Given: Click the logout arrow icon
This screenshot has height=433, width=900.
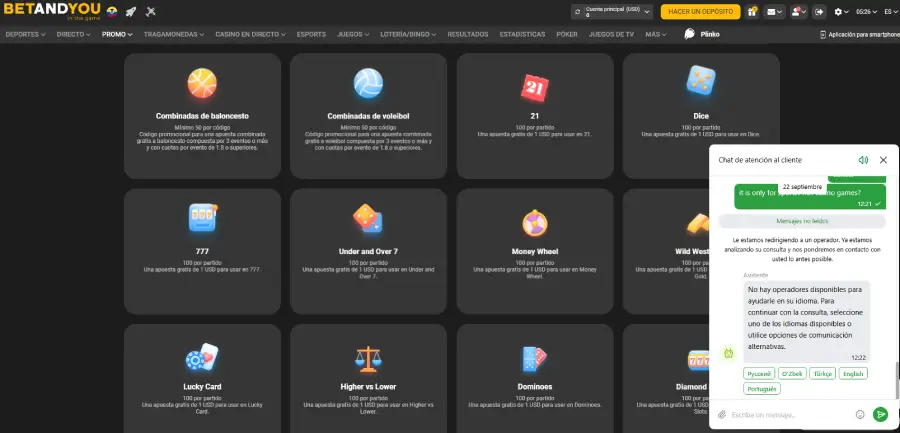Looking at the screenshot, I should pos(819,11).
